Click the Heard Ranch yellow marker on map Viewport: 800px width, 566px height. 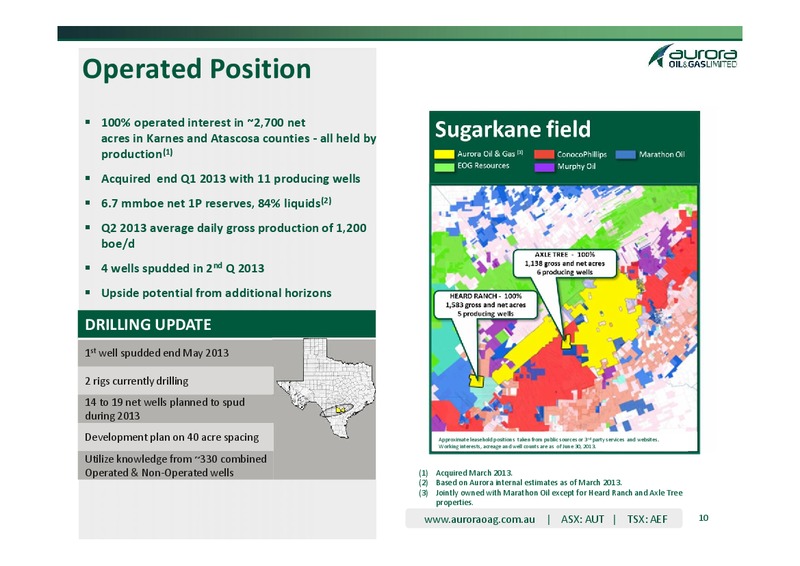pos(477,381)
